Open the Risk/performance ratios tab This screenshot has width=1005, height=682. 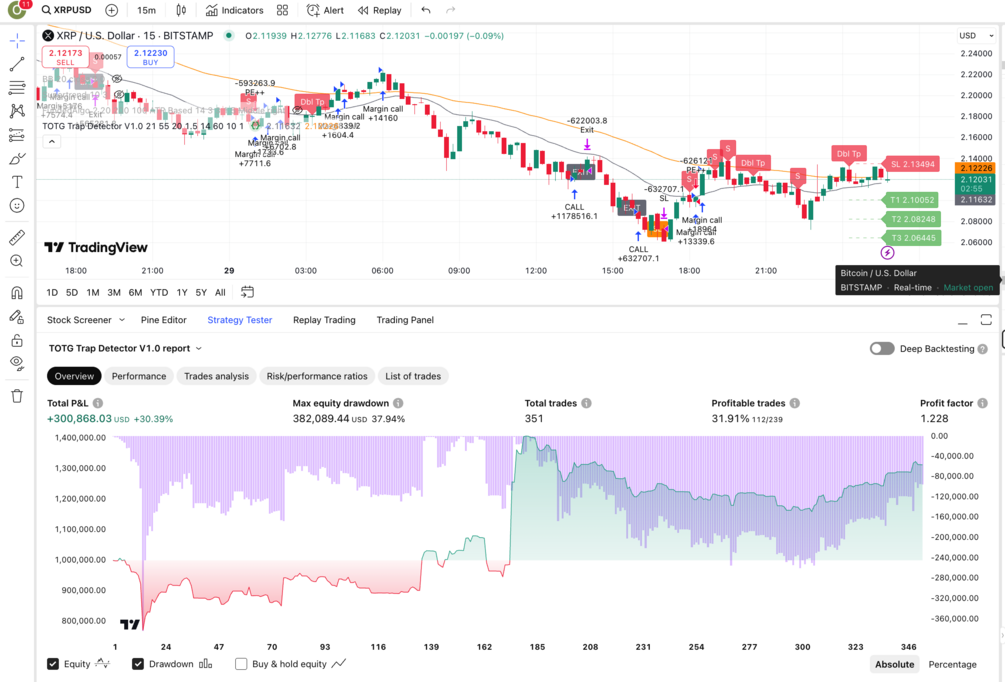pyautogui.click(x=317, y=376)
